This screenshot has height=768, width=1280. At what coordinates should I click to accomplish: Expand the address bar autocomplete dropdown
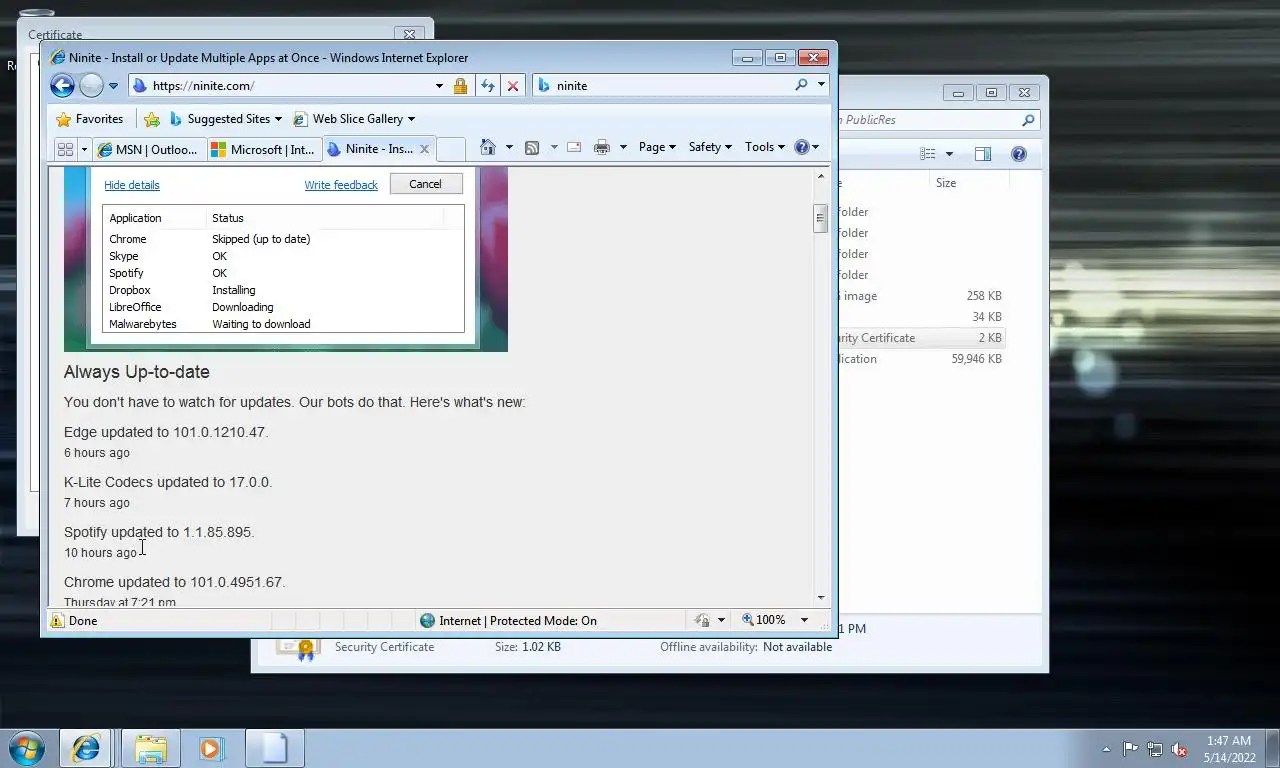point(439,86)
